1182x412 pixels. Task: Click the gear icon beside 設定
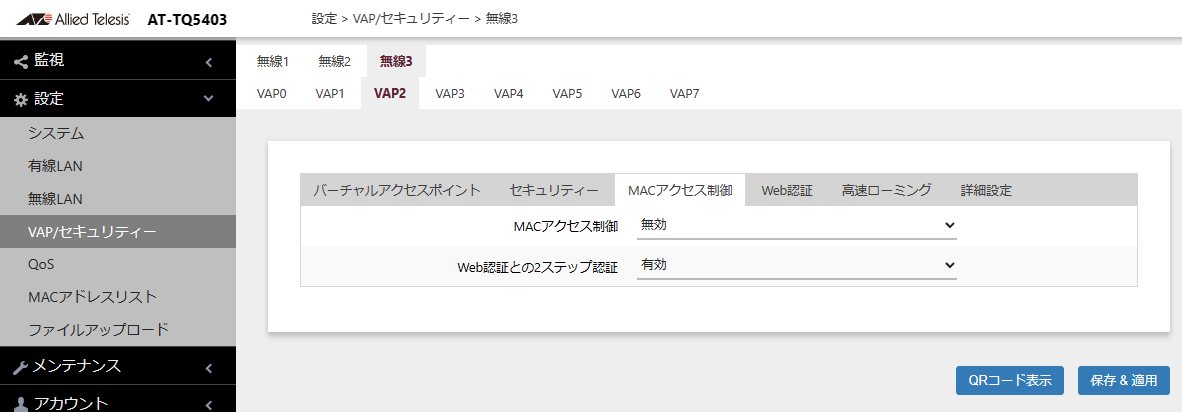20,99
